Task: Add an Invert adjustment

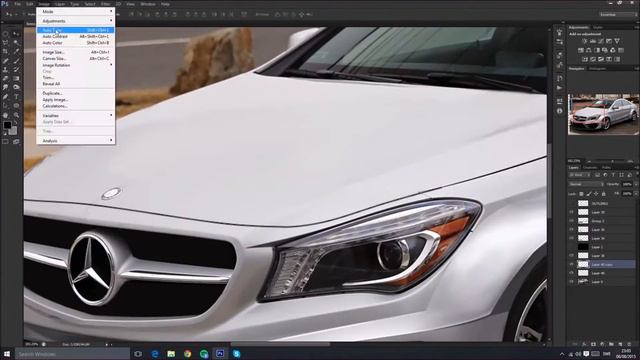Action: tap(584, 59)
